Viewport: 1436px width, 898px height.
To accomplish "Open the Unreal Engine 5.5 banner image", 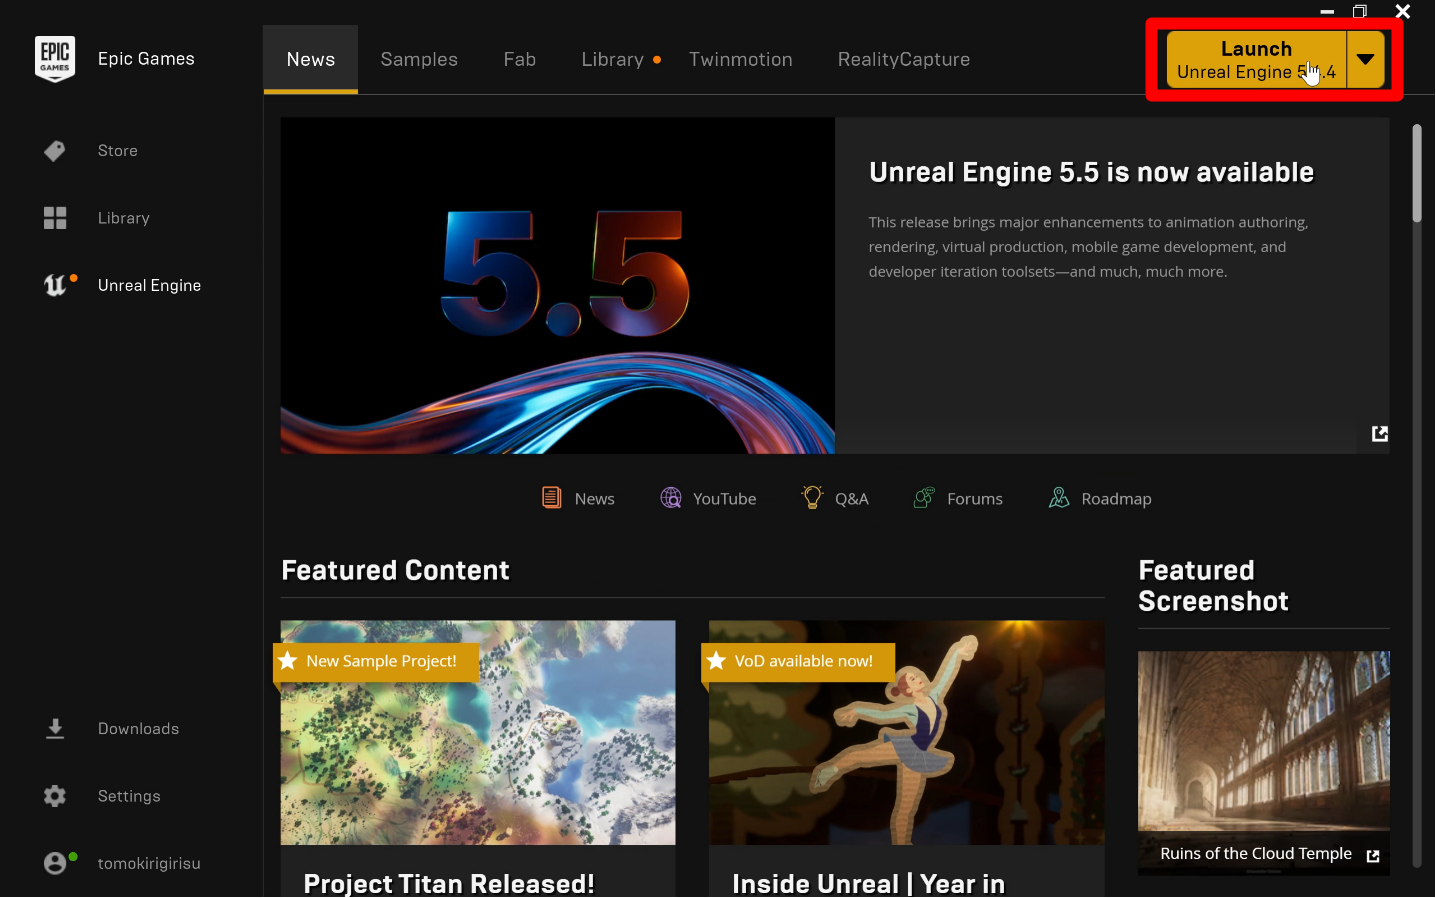I will [x=558, y=286].
